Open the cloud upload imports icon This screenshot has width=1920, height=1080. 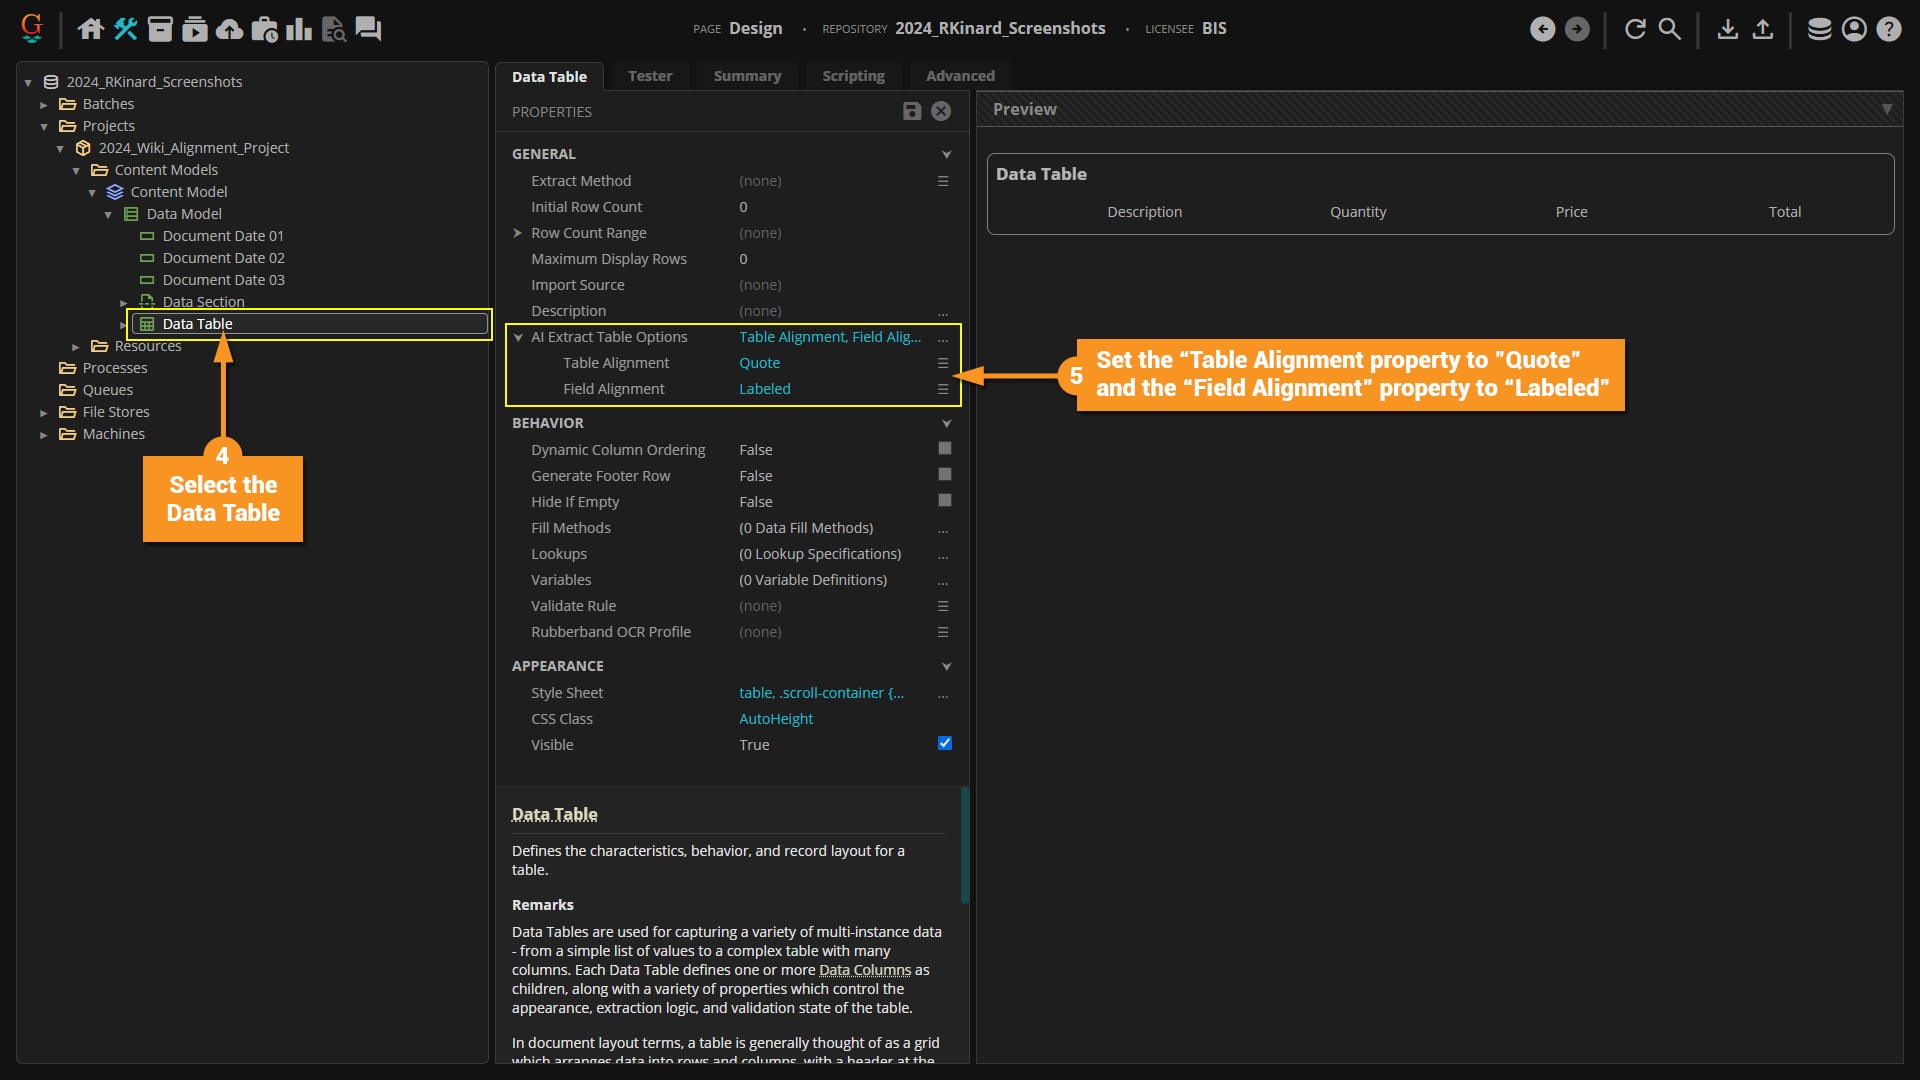229,29
